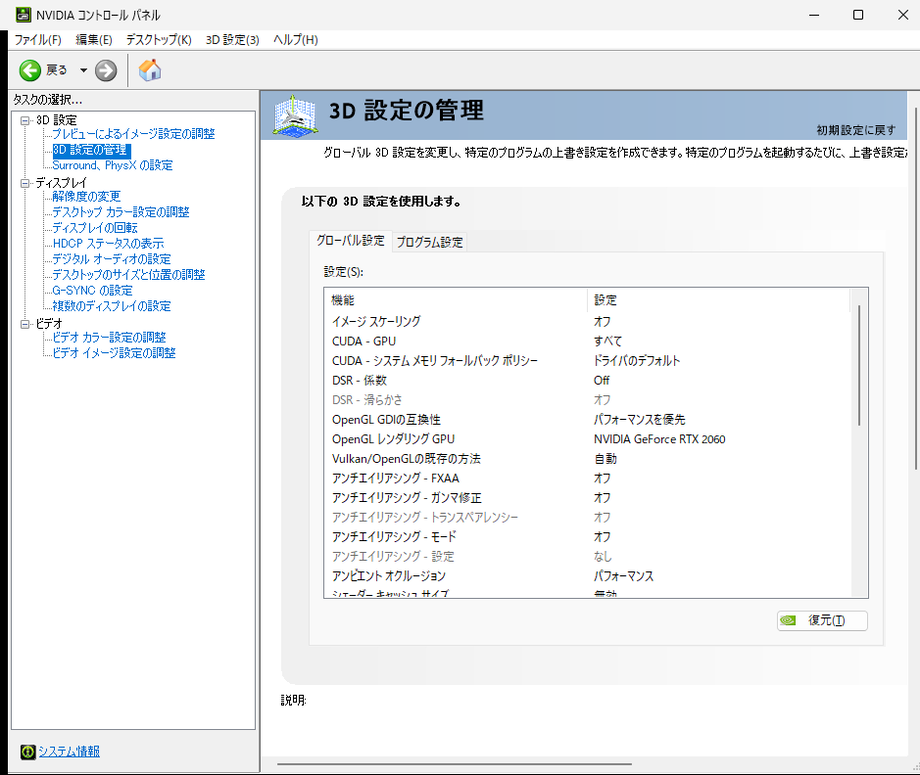Select the DSR - 係数 row

(x=587, y=380)
